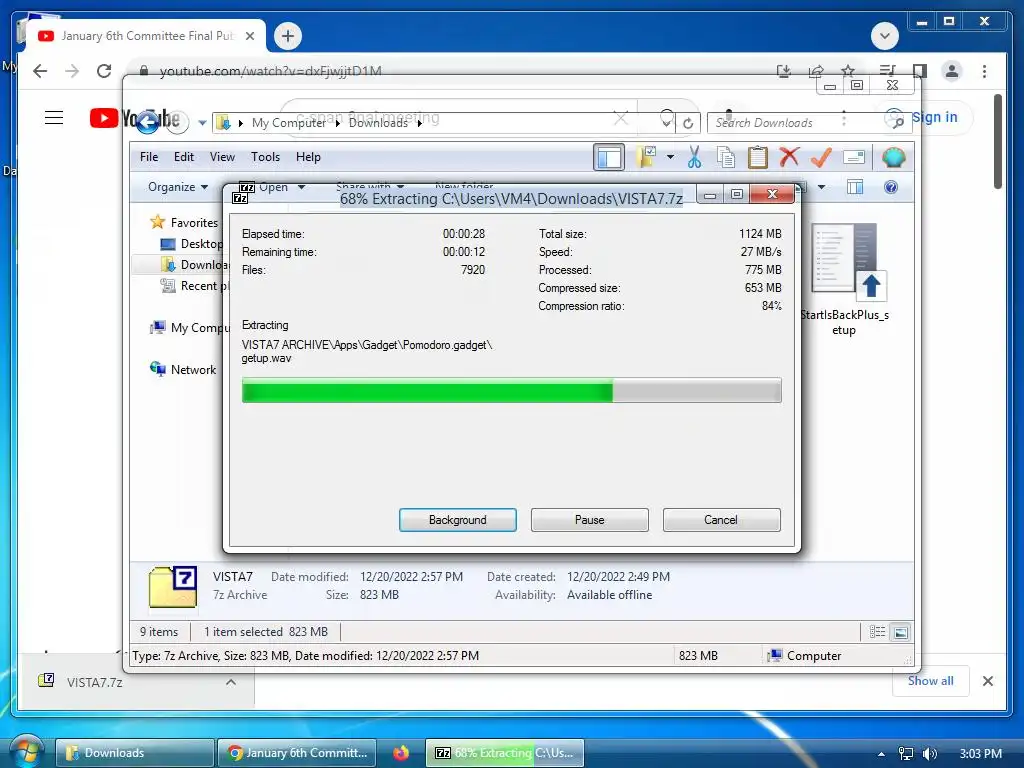This screenshot has width=1024, height=768.
Task: Click My Computer in address breadcrumb
Action: [289, 123]
